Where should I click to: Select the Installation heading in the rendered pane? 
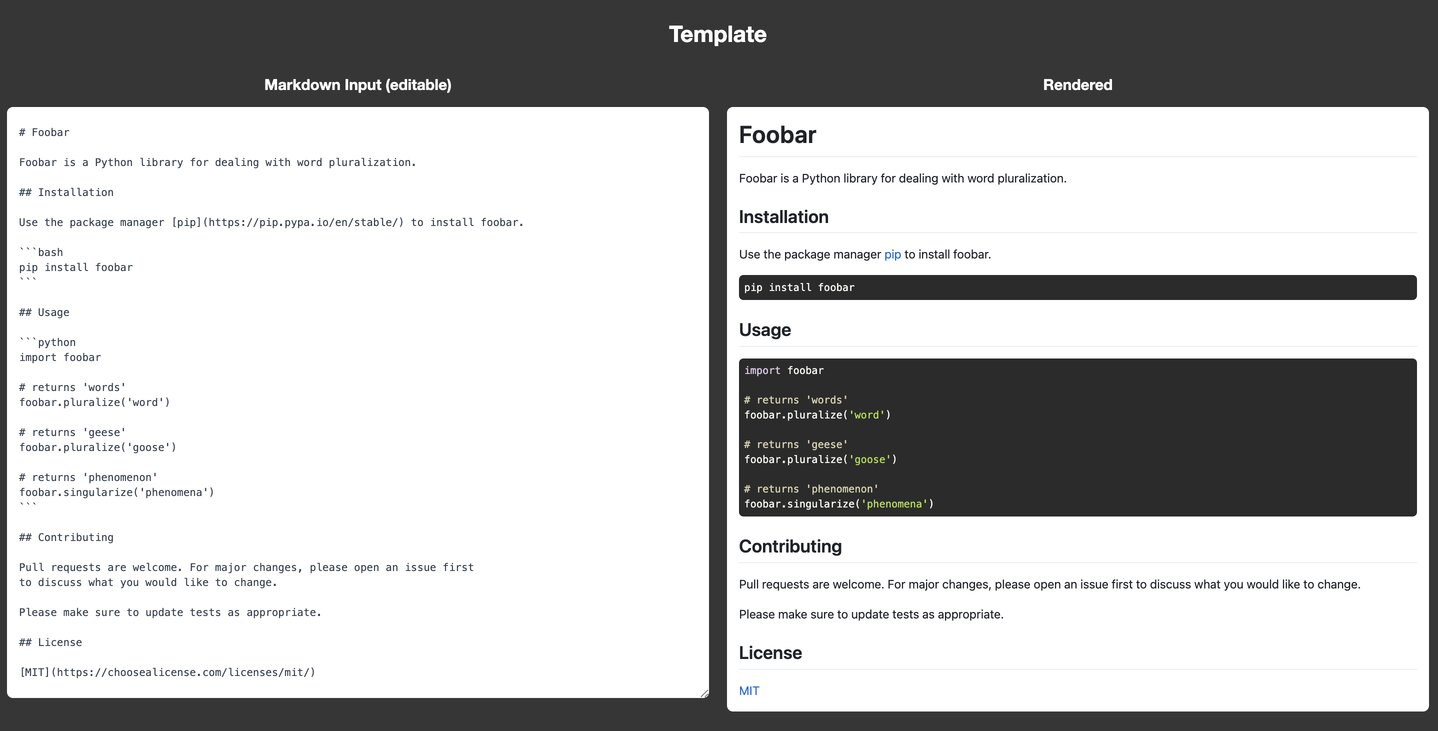pyautogui.click(x=784, y=216)
